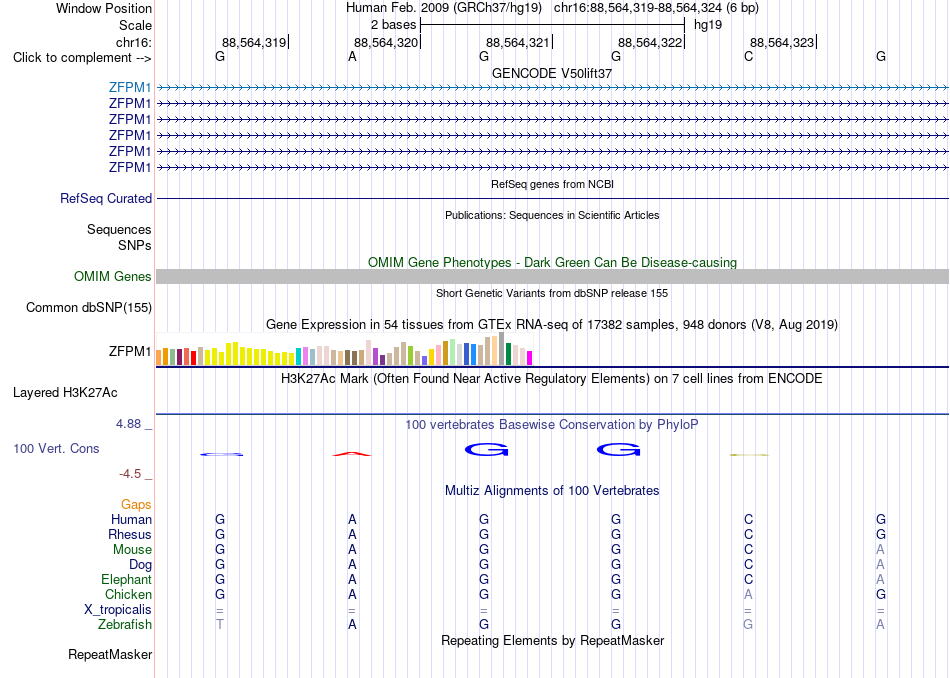Click 'Click to complement -->' to reverse bases

(x=82, y=58)
